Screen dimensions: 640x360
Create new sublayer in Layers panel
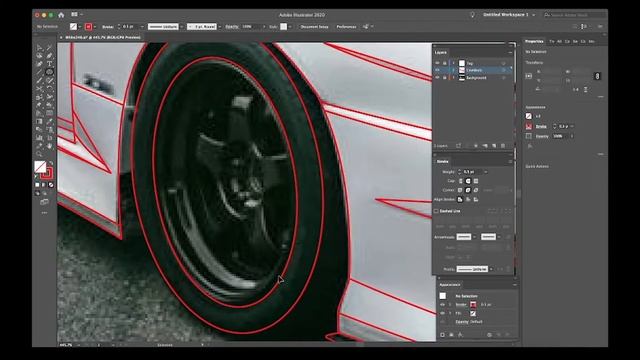pos(485,146)
